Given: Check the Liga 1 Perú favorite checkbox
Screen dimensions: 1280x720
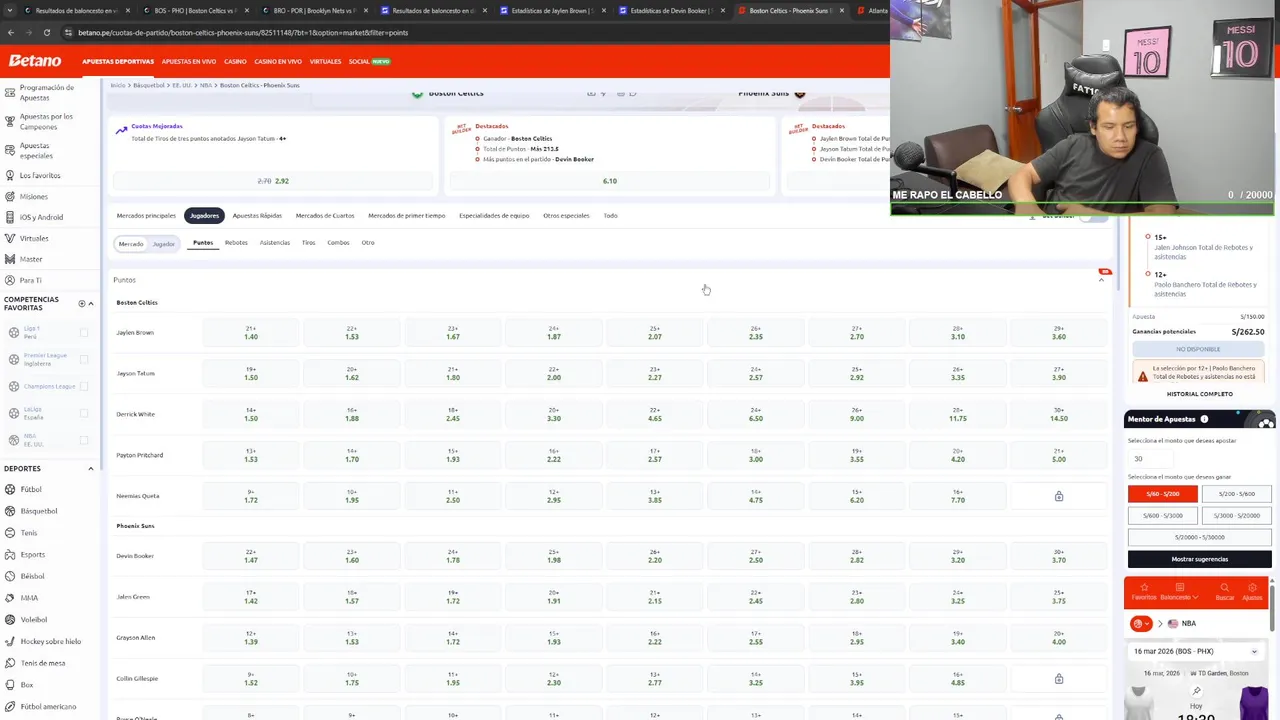Looking at the screenshot, I should coord(84,333).
